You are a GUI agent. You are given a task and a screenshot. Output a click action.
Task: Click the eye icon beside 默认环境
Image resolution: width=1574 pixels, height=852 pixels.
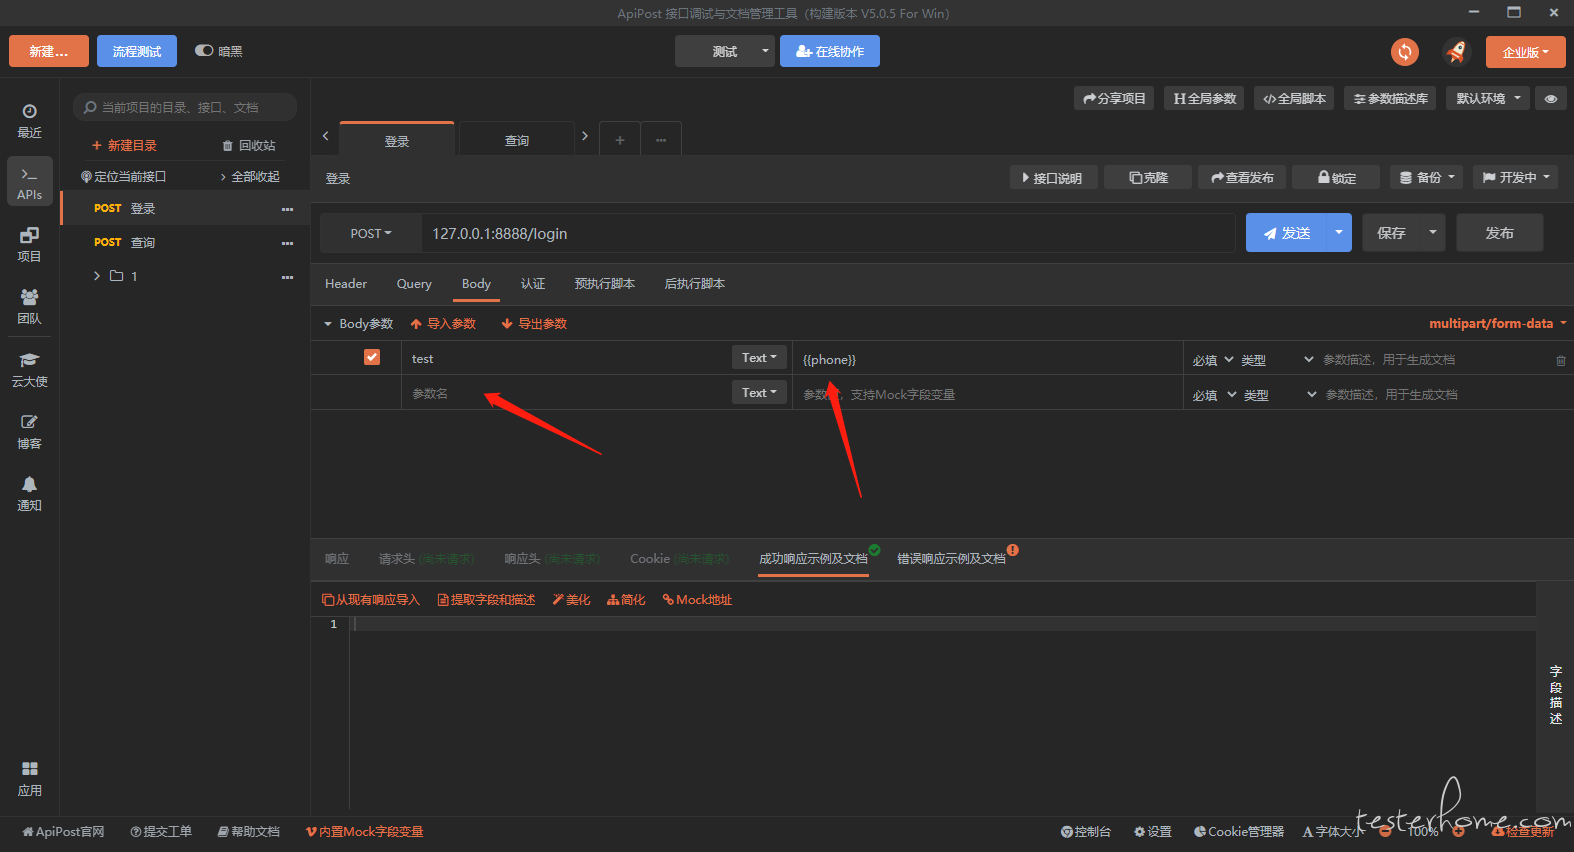pyautogui.click(x=1551, y=98)
